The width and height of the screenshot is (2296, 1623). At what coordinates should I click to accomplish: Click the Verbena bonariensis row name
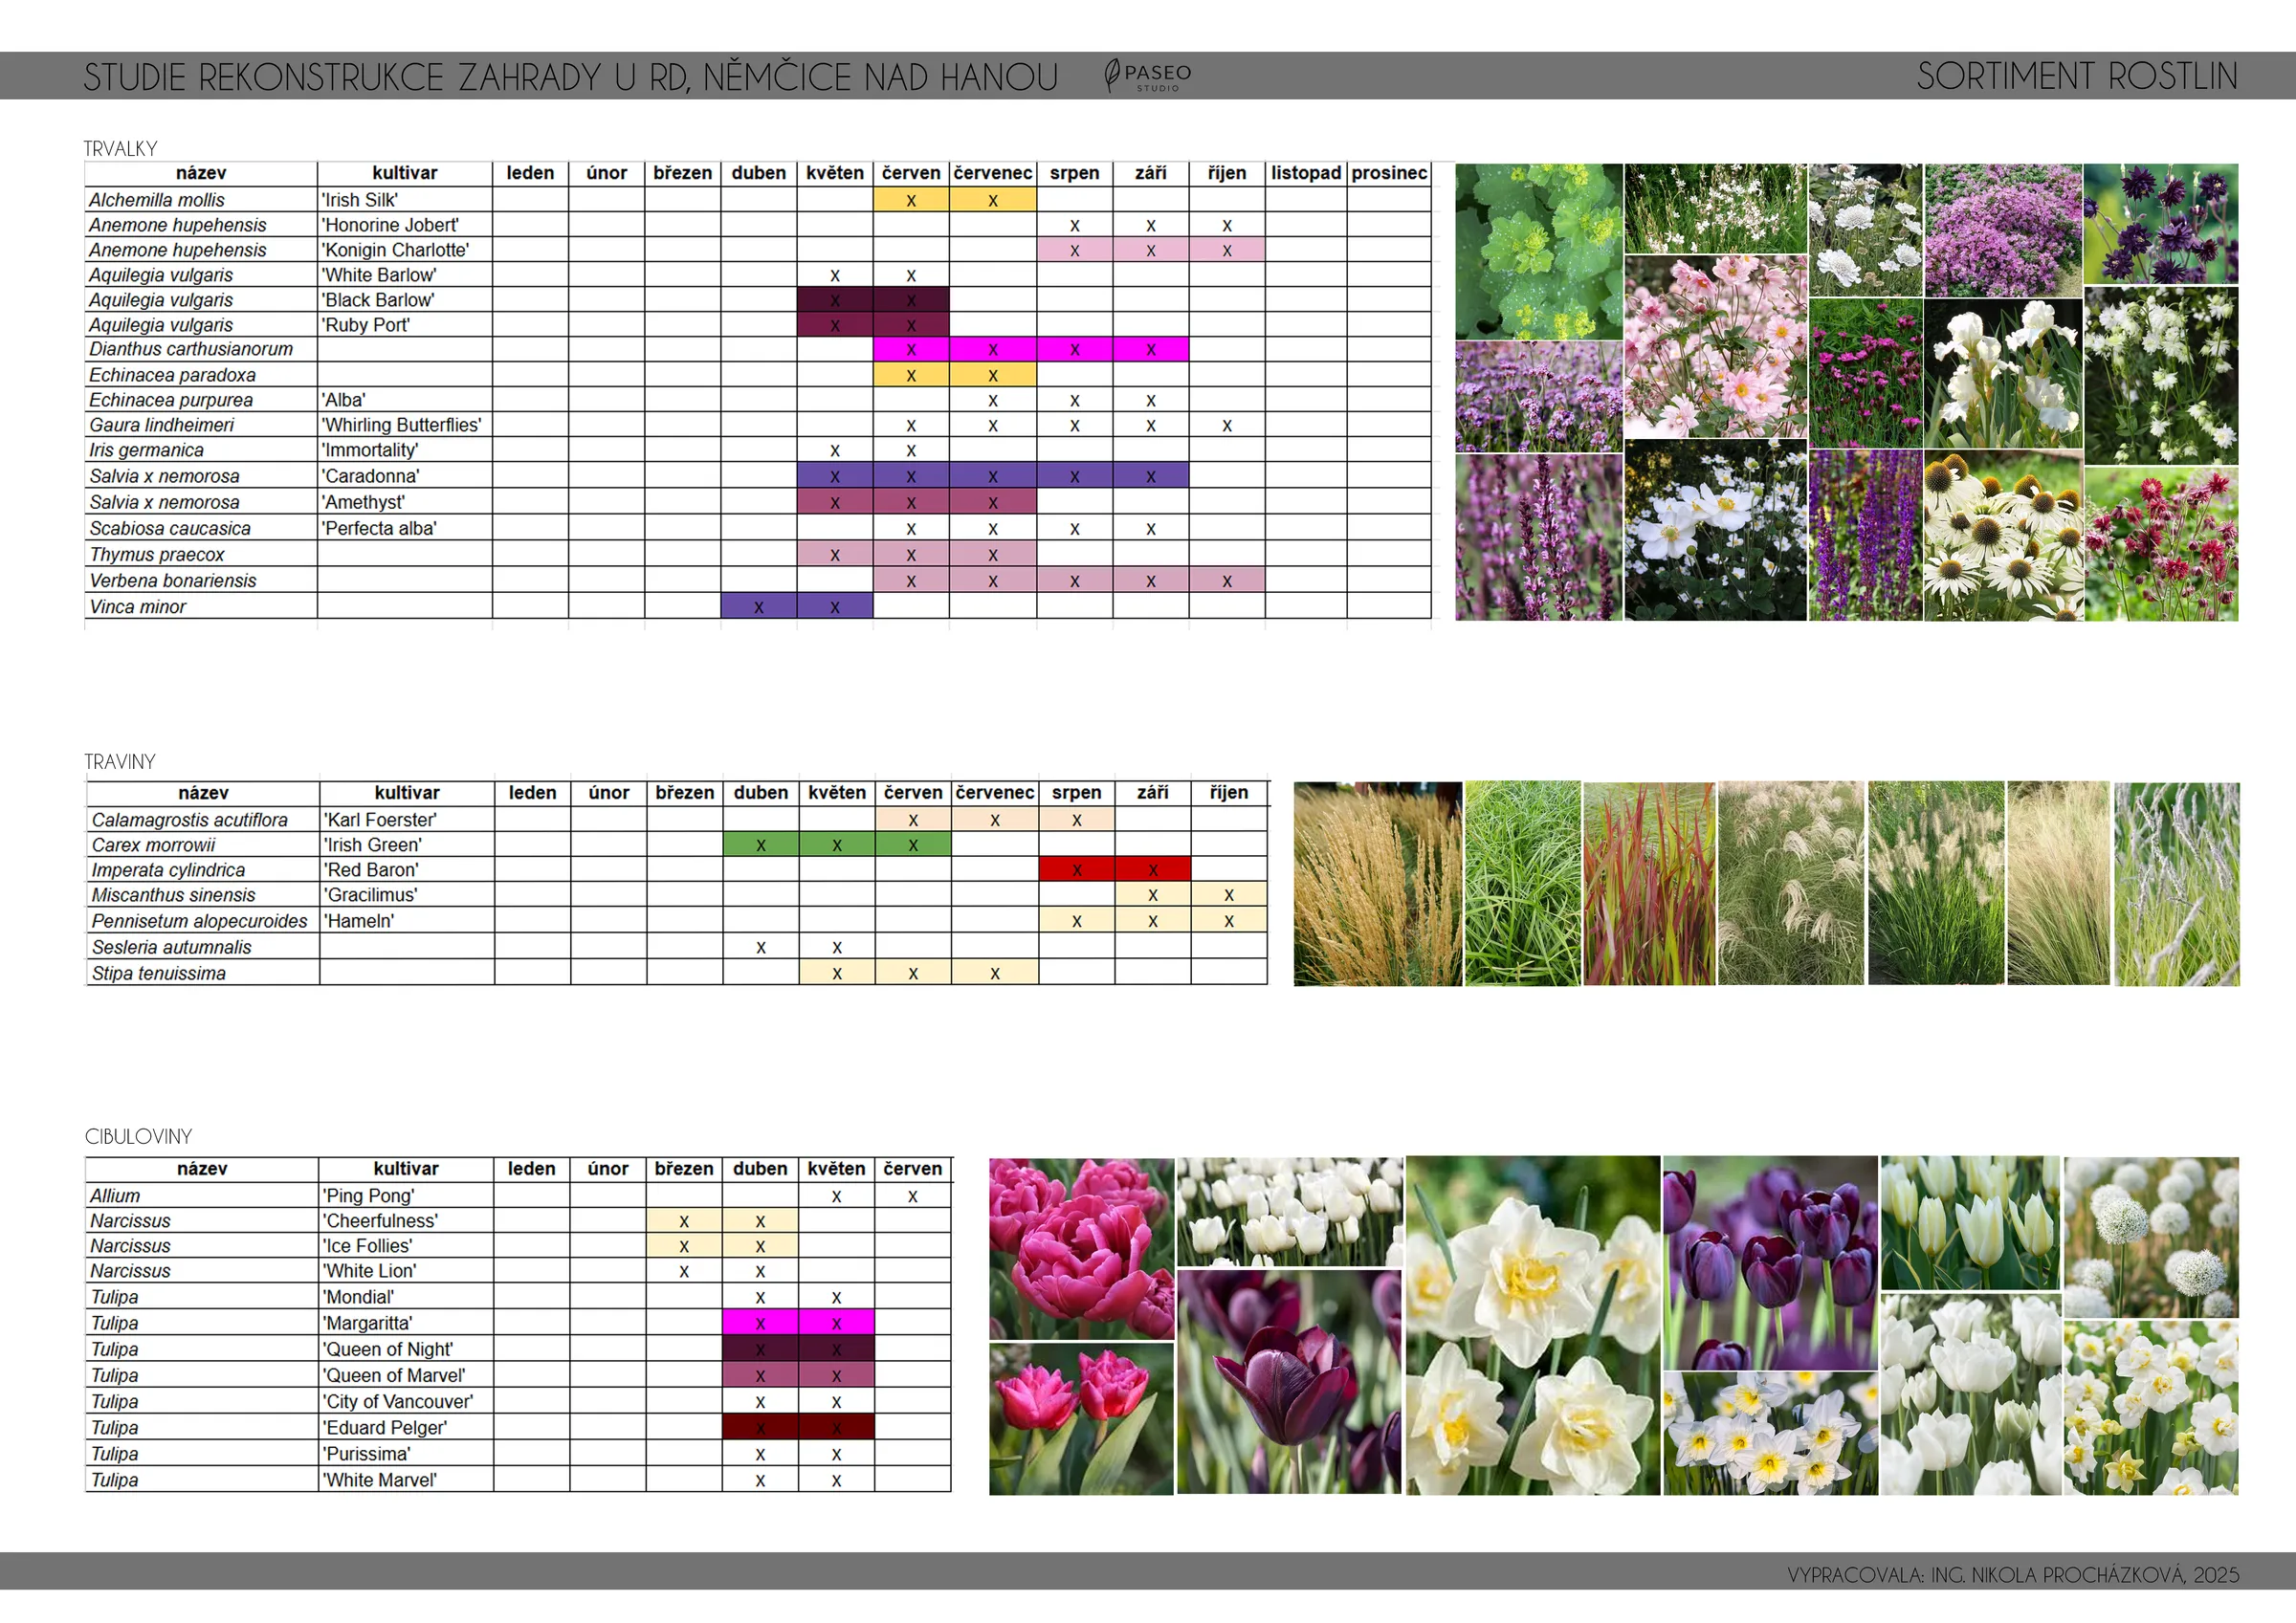(173, 580)
